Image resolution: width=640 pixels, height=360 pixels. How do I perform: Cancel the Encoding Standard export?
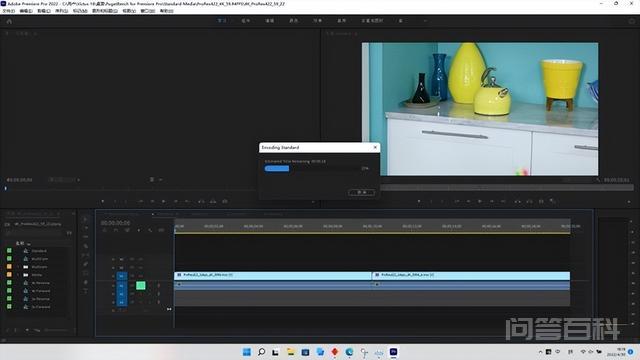(362, 192)
